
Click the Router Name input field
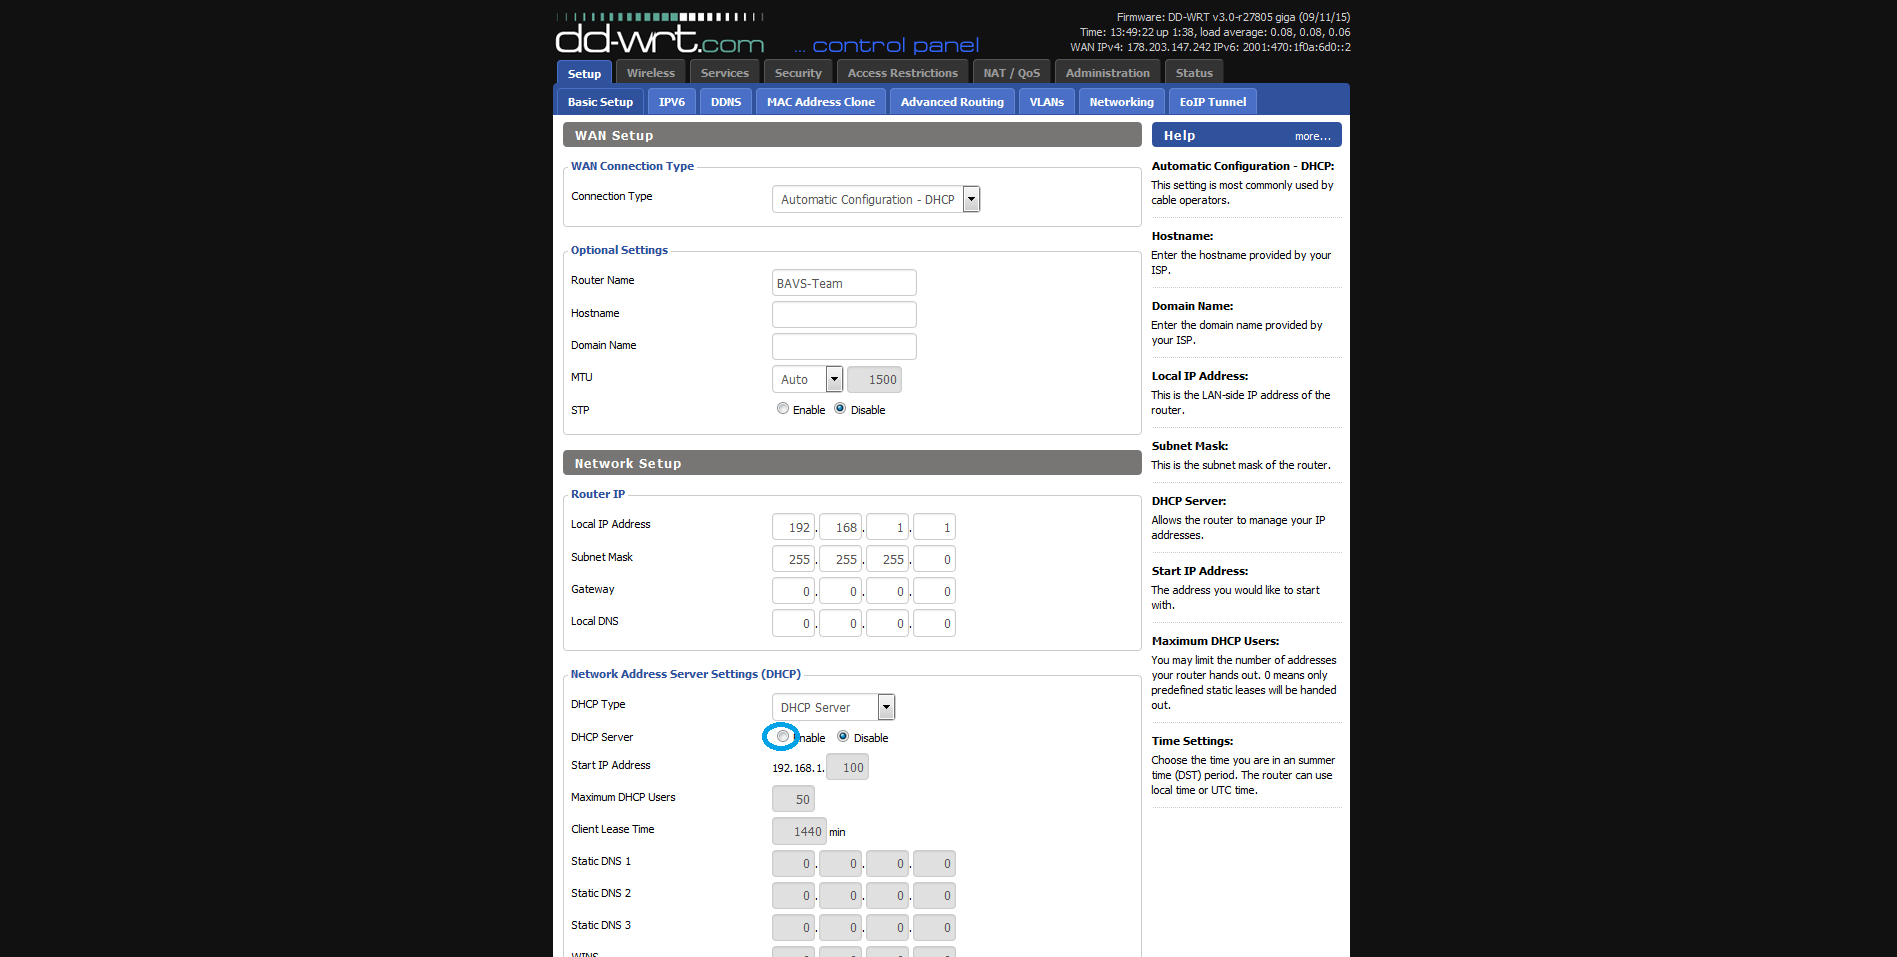click(x=844, y=283)
